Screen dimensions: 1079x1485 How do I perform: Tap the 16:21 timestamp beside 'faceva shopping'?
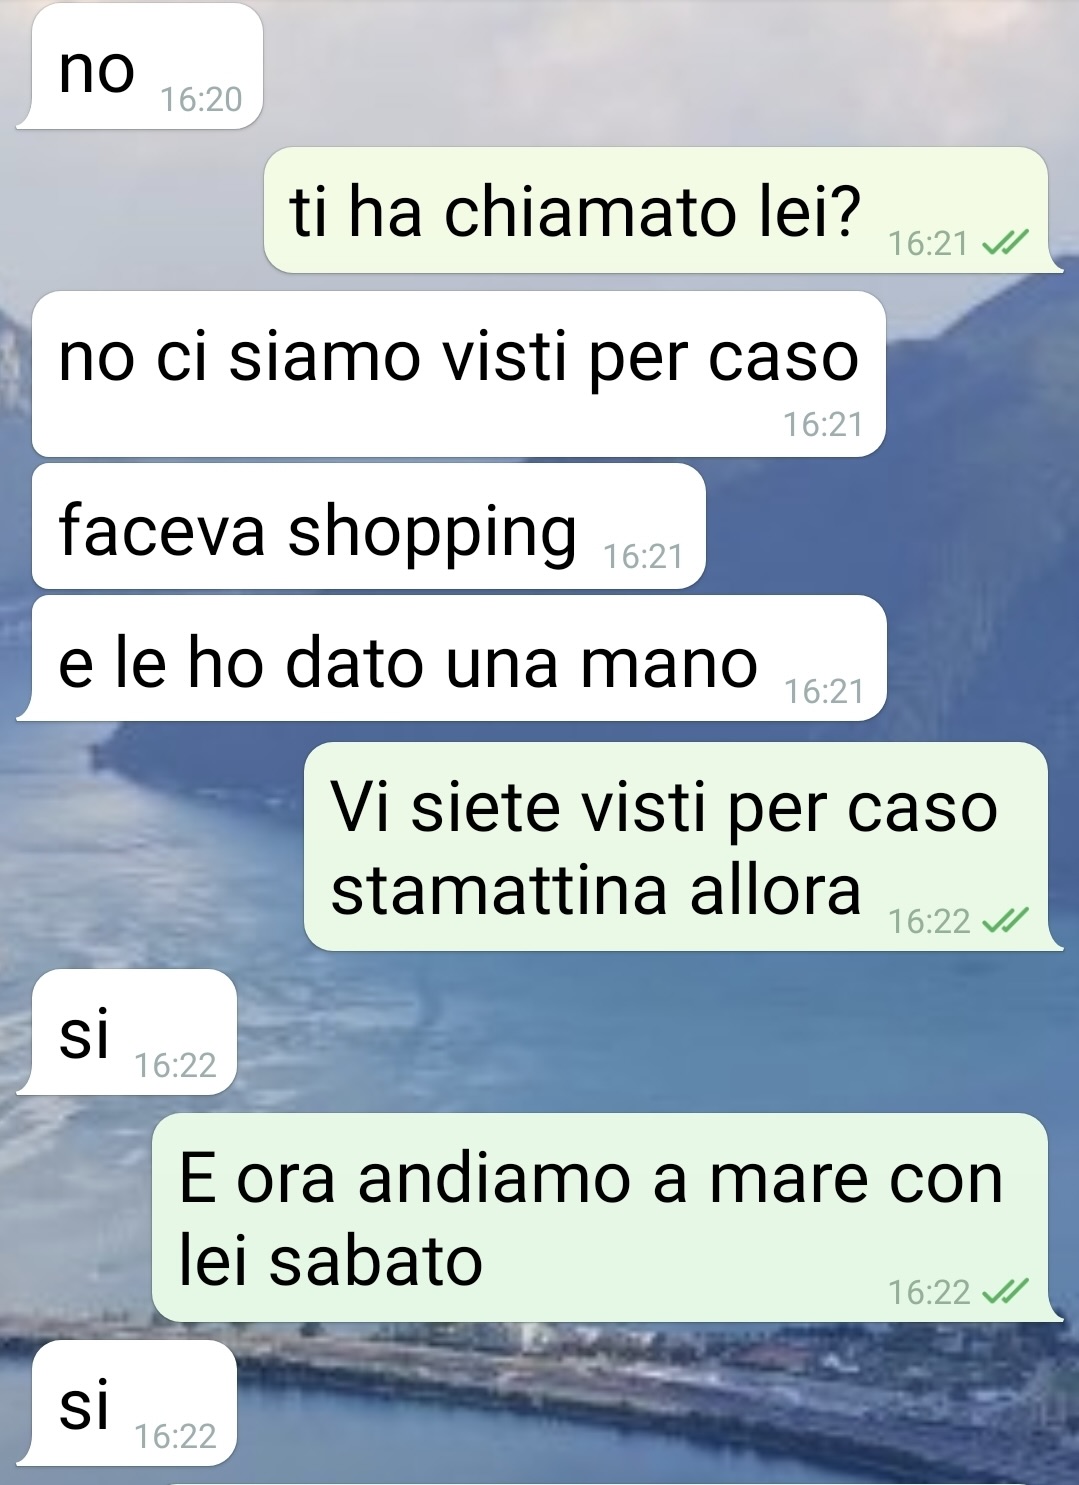click(643, 556)
